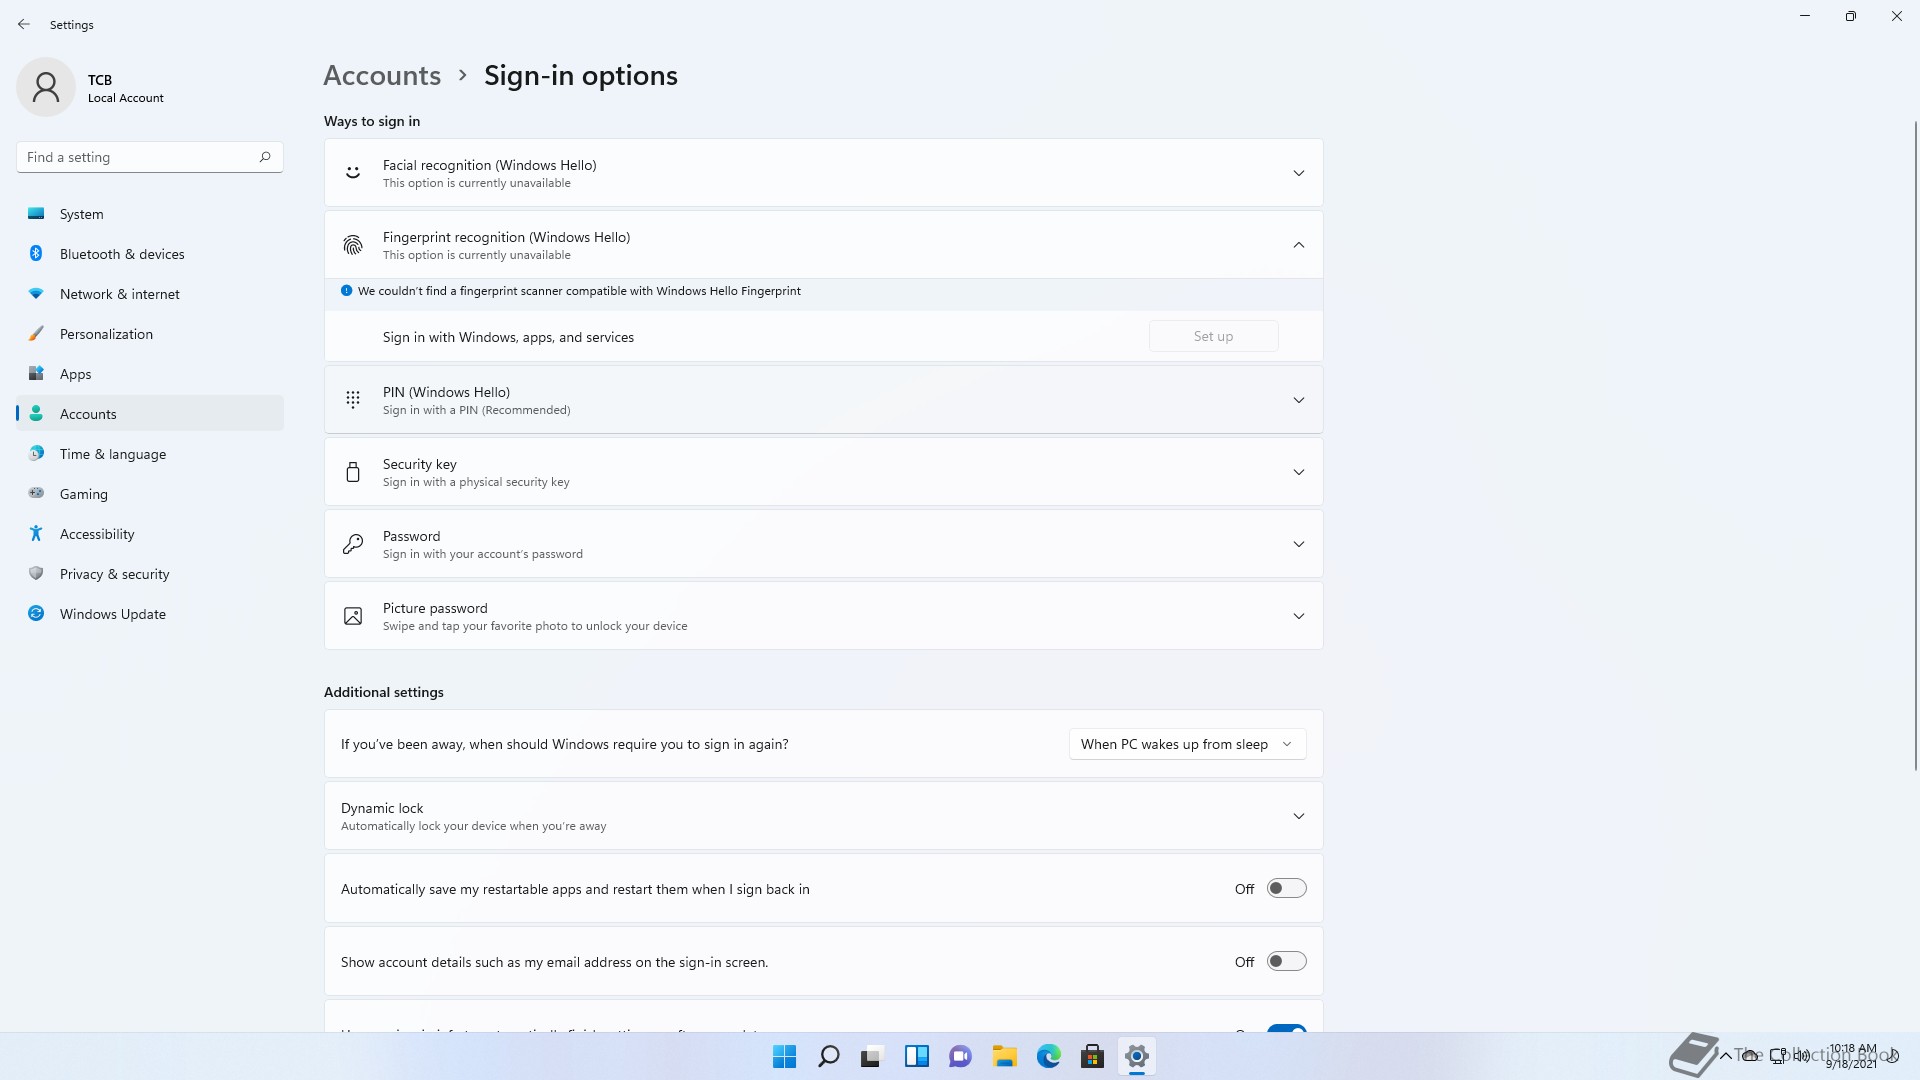
Task: Open the Chat app from the taskbar
Action: pos(960,1056)
